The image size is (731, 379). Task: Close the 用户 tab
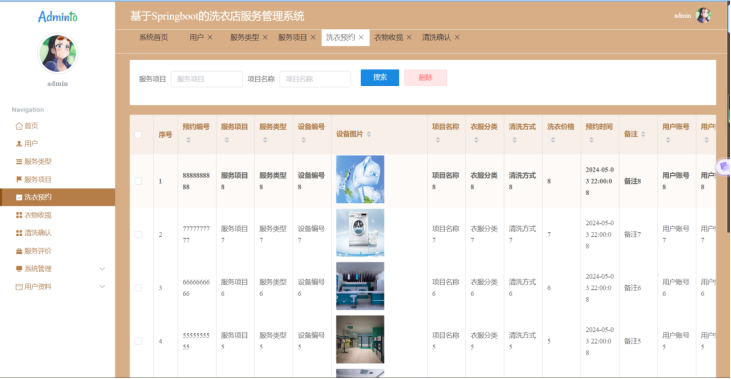[x=210, y=37]
